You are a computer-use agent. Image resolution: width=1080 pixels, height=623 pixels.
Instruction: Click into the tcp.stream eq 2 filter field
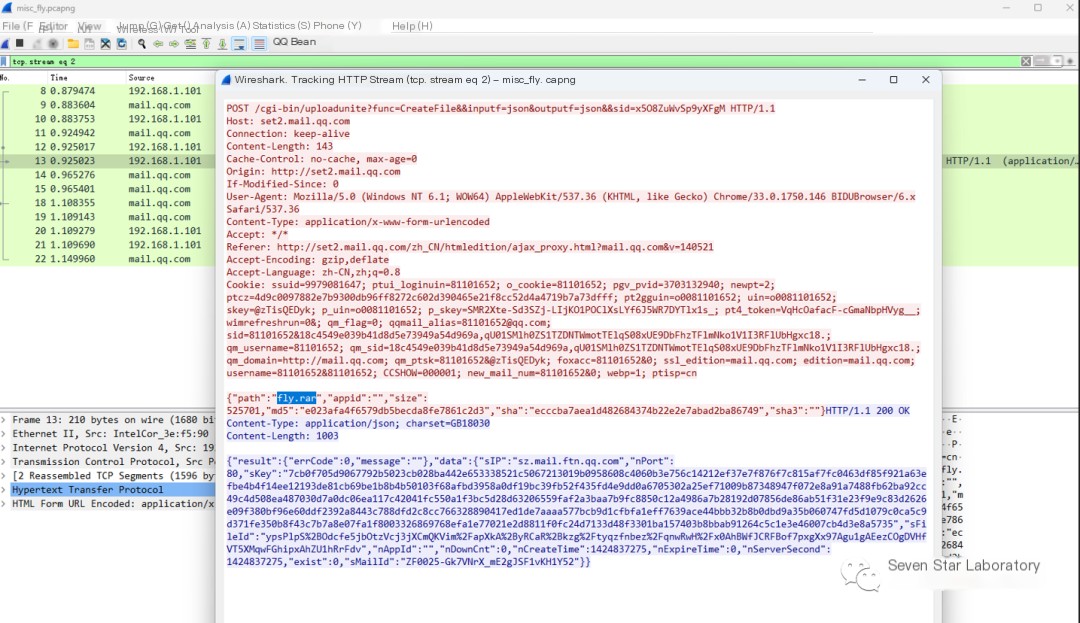pos(514,61)
